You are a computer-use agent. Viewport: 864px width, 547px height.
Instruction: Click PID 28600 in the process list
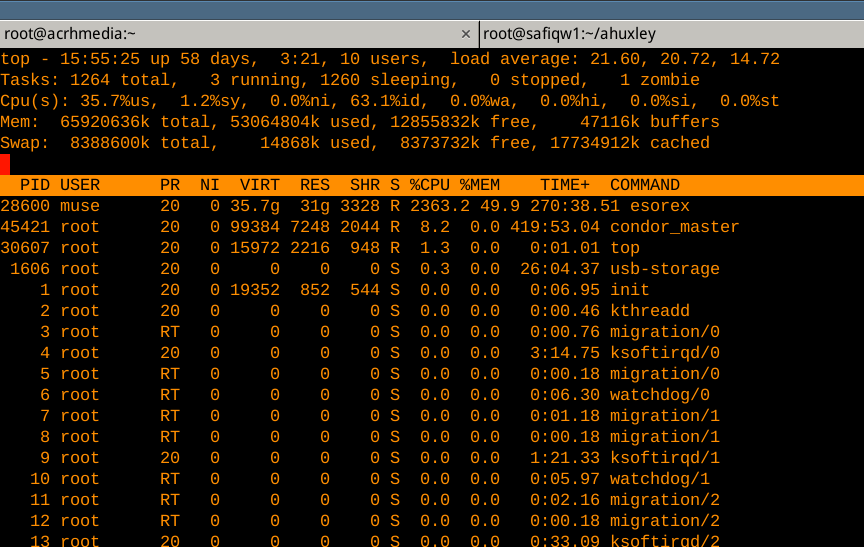click(x=25, y=206)
